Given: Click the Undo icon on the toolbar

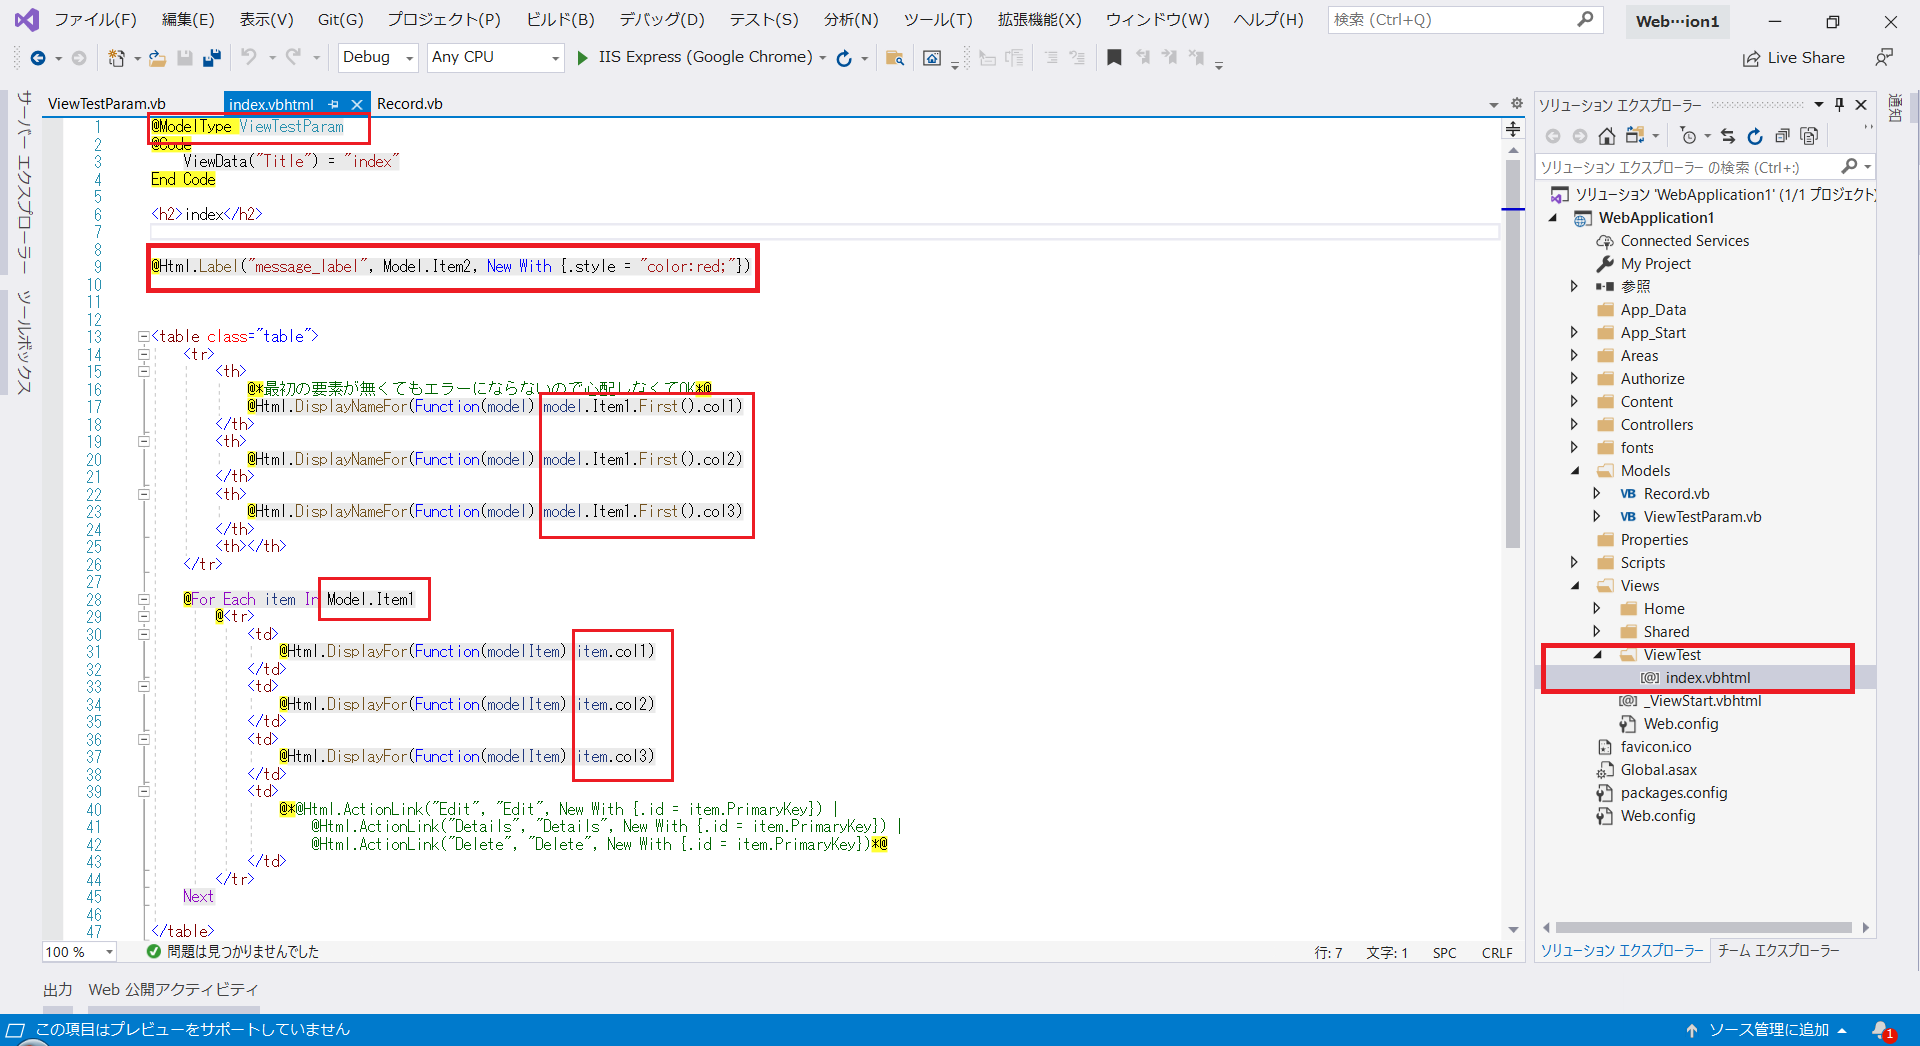Looking at the screenshot, I should [x=251, y=57].
